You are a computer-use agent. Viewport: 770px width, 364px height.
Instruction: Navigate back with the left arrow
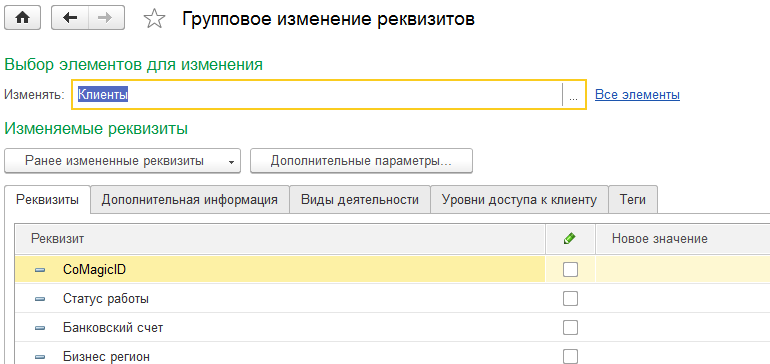[x=70, y=18]
